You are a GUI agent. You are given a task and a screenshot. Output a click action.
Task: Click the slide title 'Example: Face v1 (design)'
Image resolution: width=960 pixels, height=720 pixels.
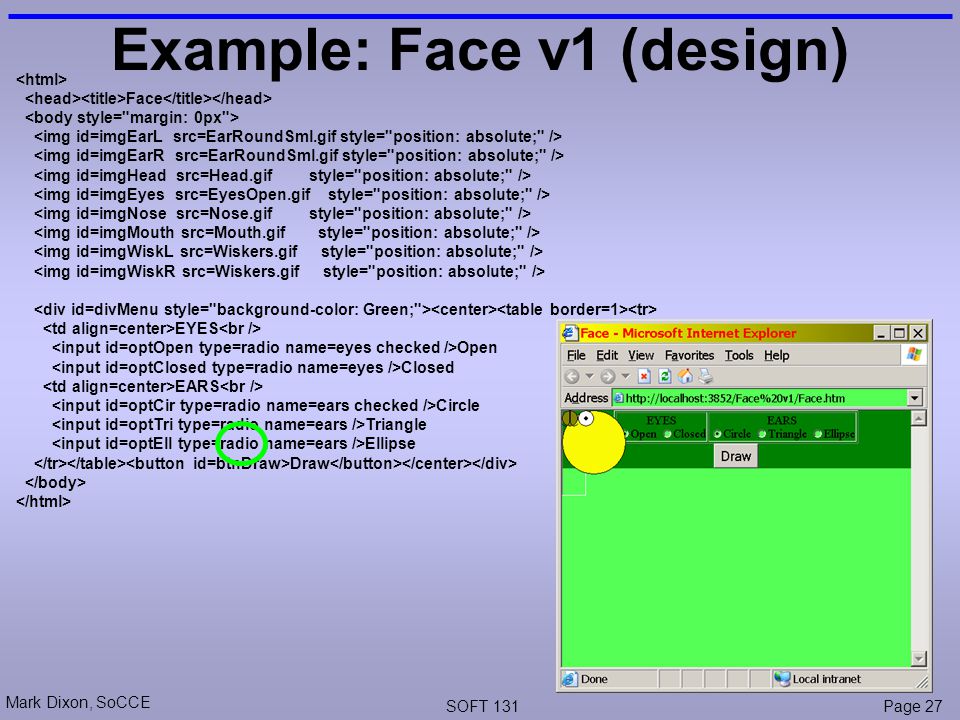click(x=480, y=51)
